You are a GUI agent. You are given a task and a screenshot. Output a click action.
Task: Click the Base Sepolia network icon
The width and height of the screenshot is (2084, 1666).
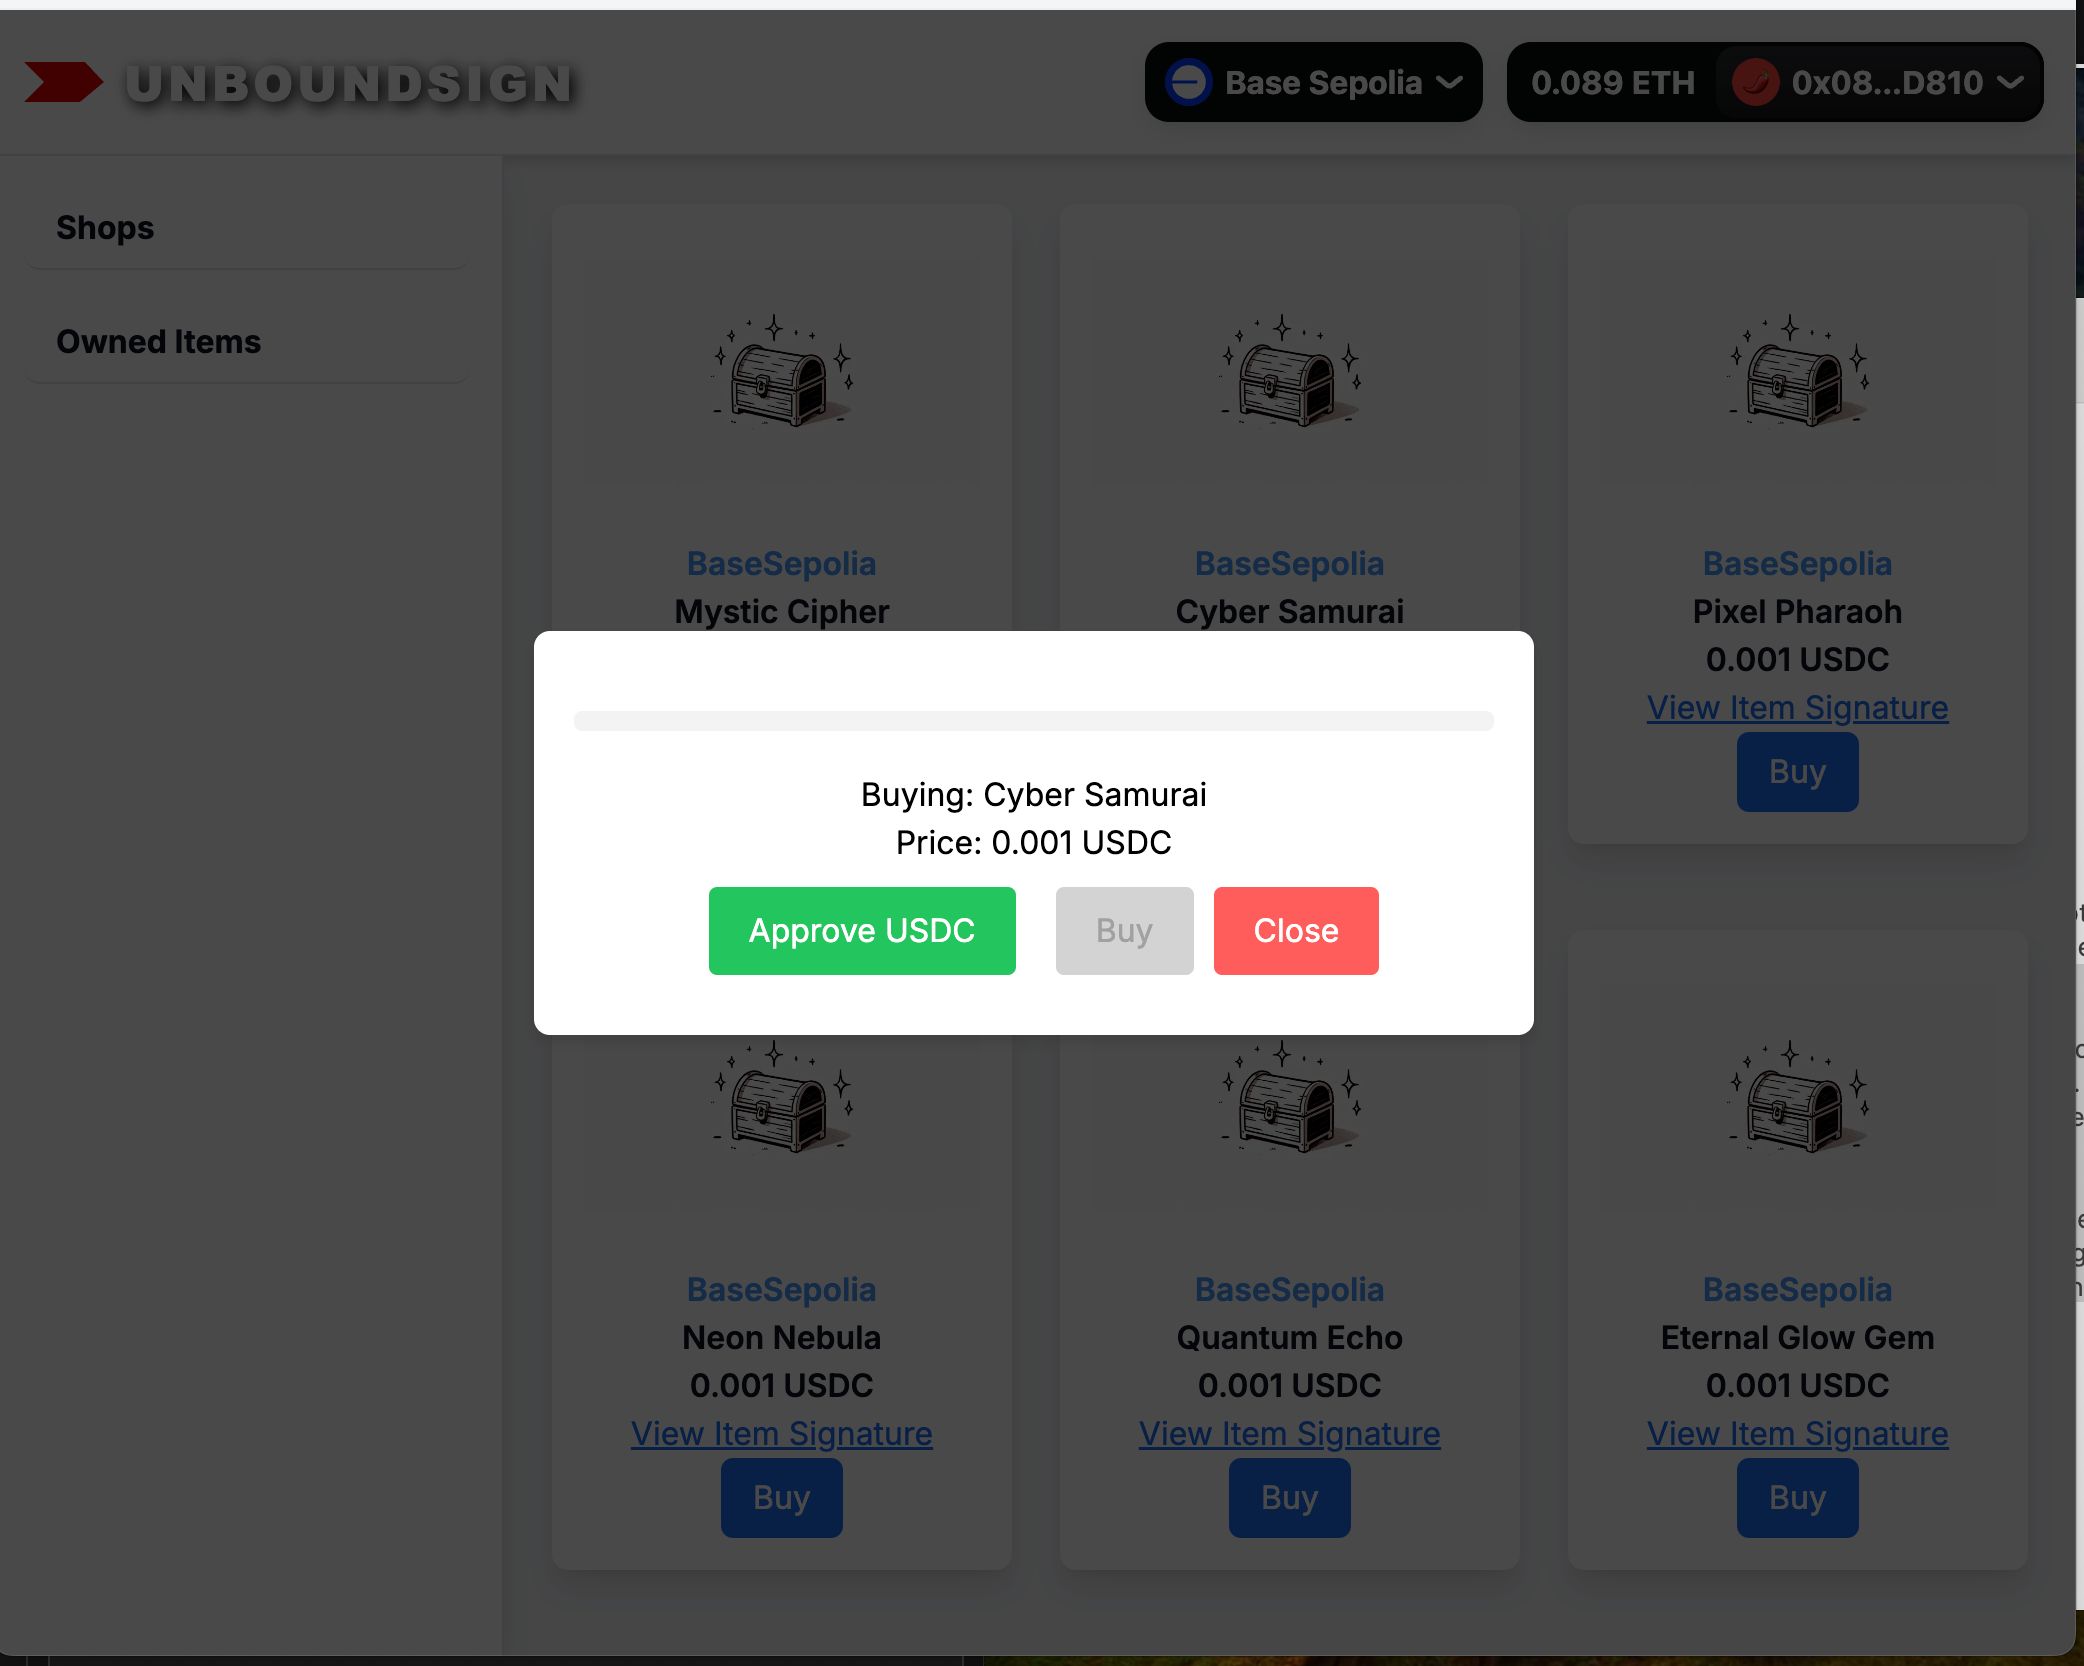tap(1190, 82)
